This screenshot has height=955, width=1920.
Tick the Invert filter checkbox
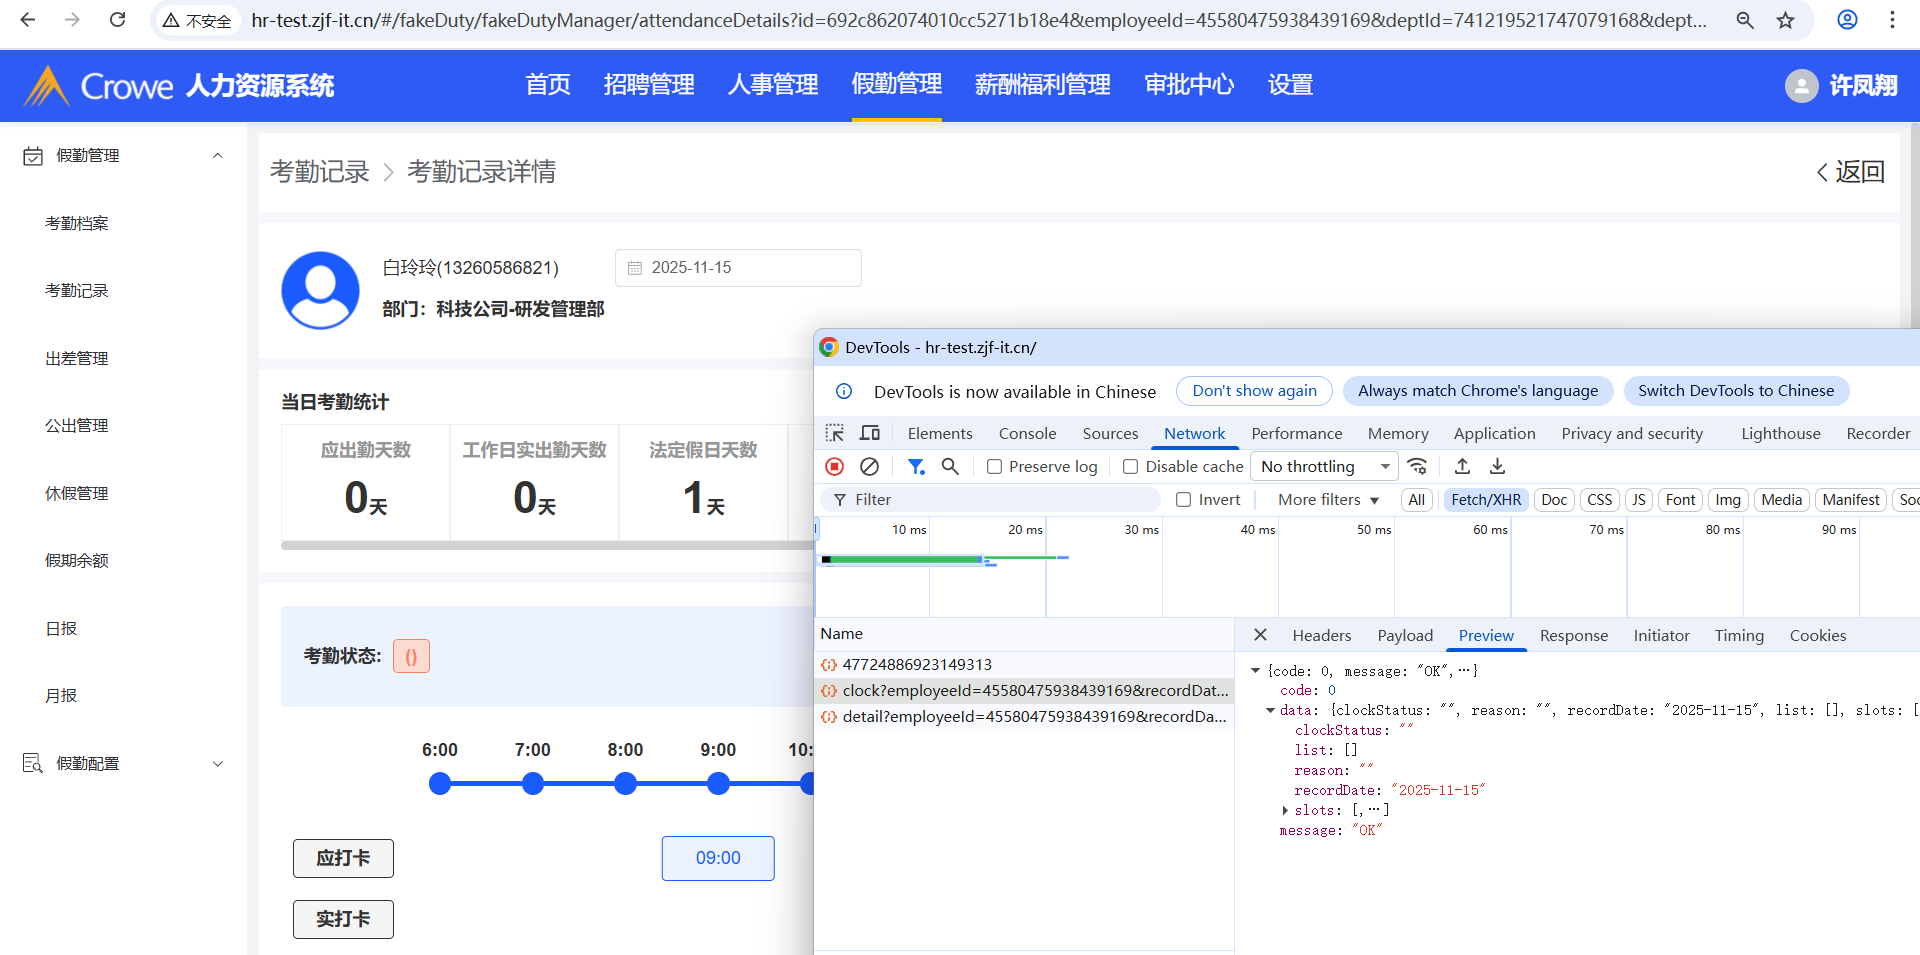(x=1184, y=500)
